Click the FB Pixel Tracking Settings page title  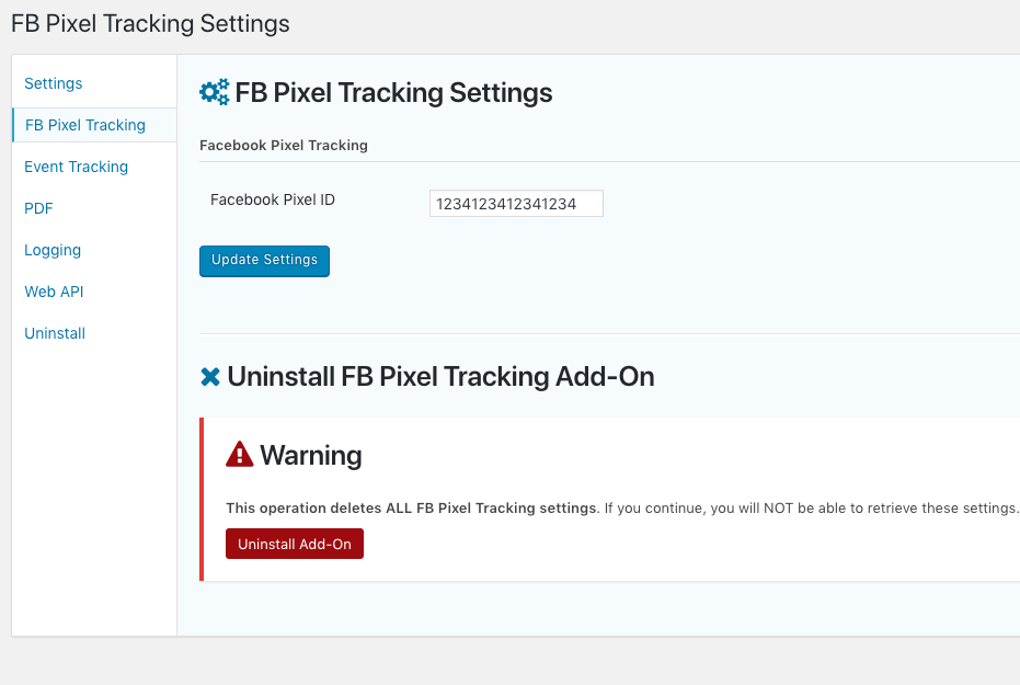pyautogui.click(x=148, y=23)
